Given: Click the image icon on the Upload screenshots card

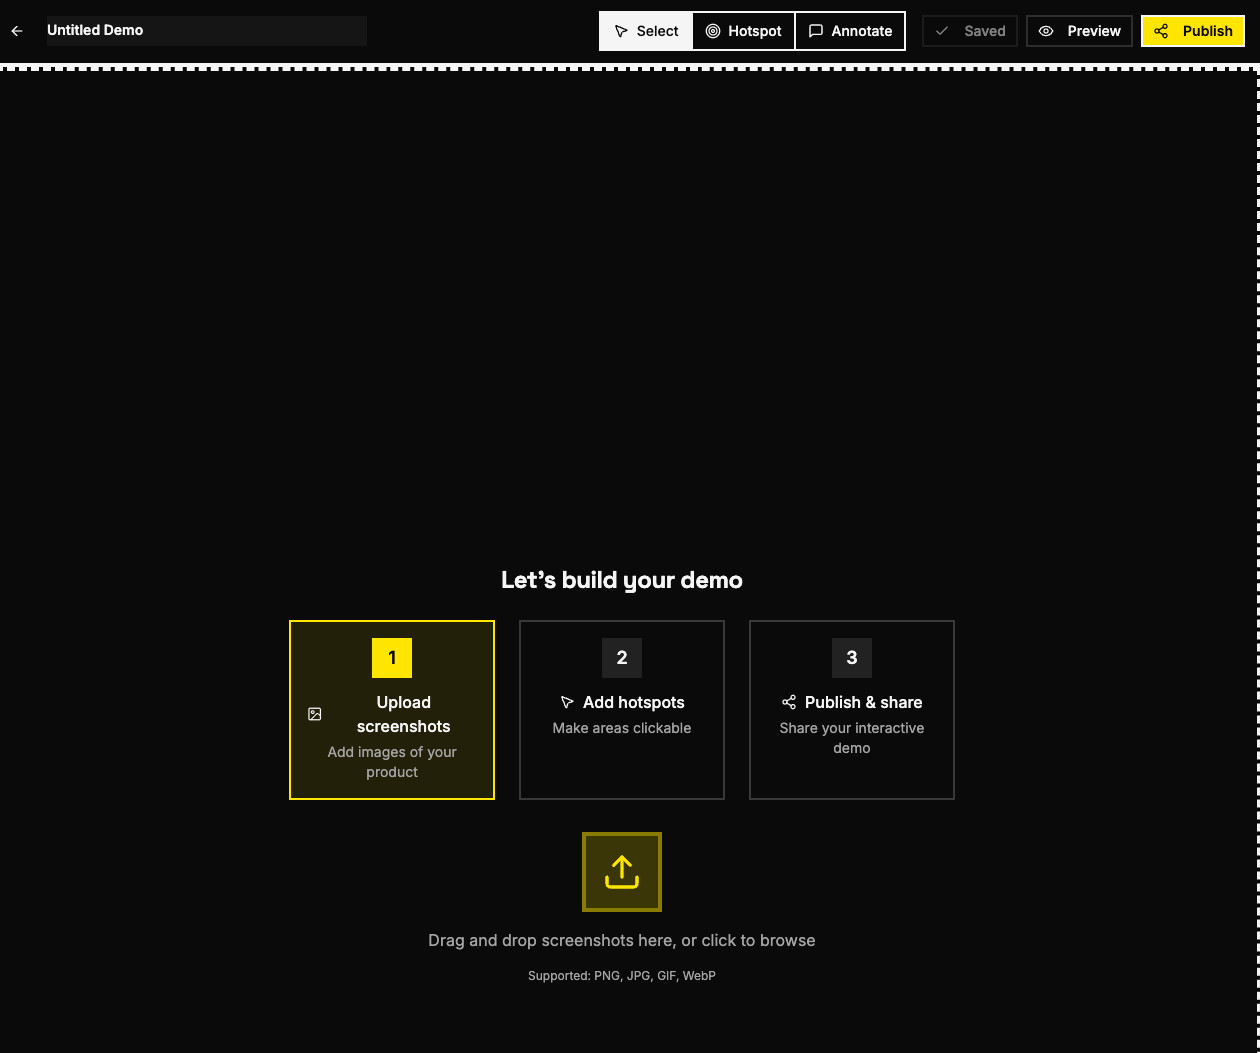Looking at the screenshot, I should (x=315, y=714).
